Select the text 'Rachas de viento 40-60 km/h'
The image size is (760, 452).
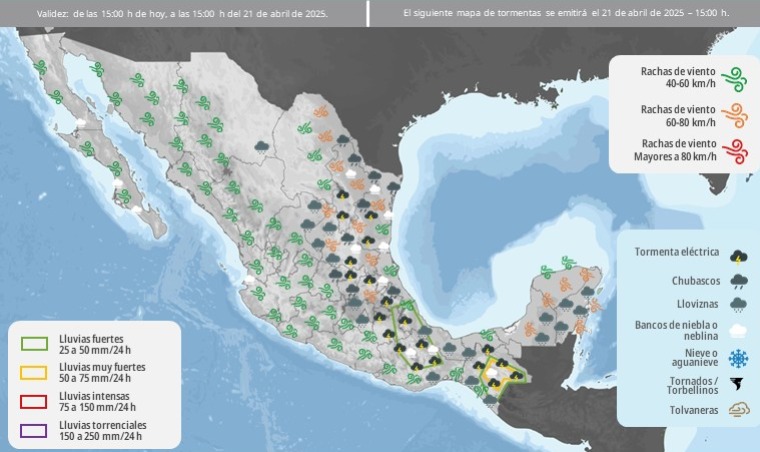[x=678, y=77]
